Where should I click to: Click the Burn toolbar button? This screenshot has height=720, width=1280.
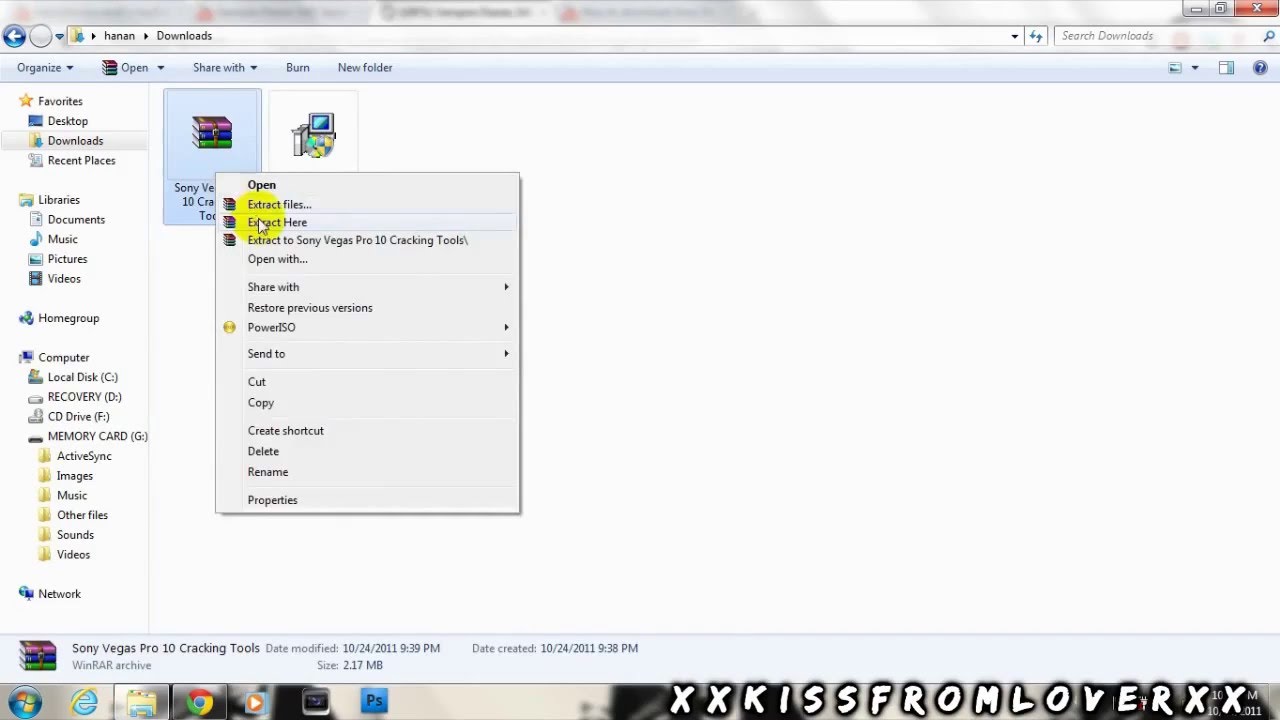point(297,68)
